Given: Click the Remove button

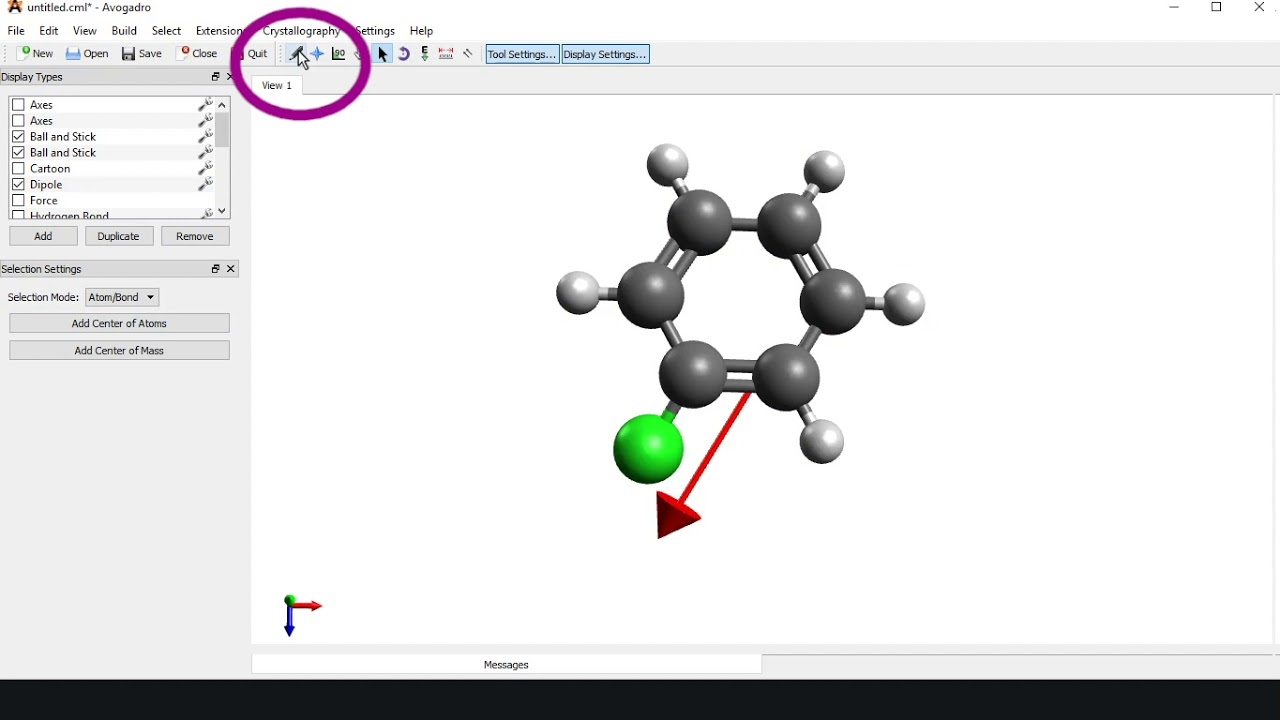Looking at the screenshot, I should [195, 236].
